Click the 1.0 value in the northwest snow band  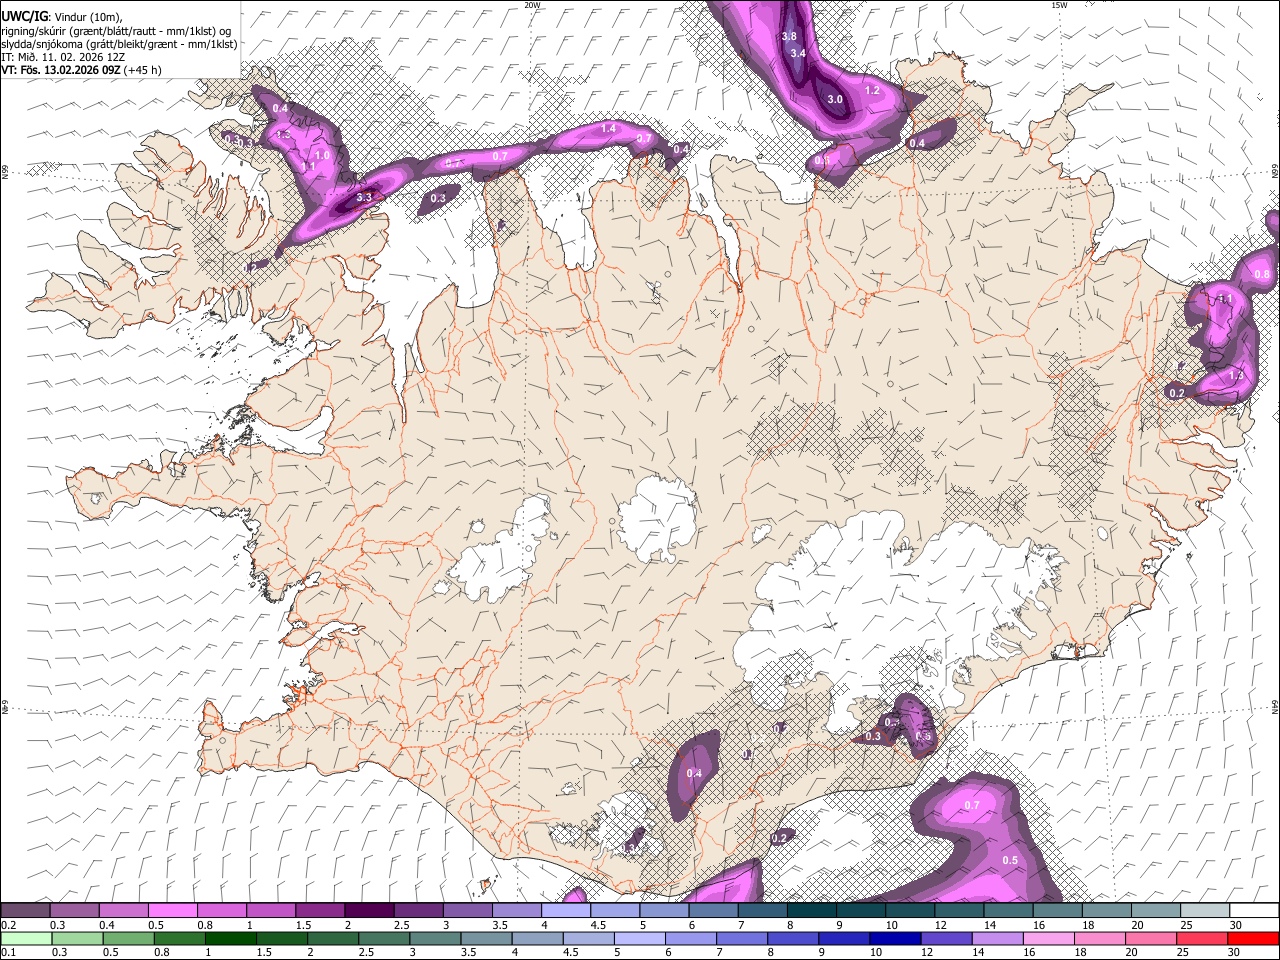(x=322, y=156)
